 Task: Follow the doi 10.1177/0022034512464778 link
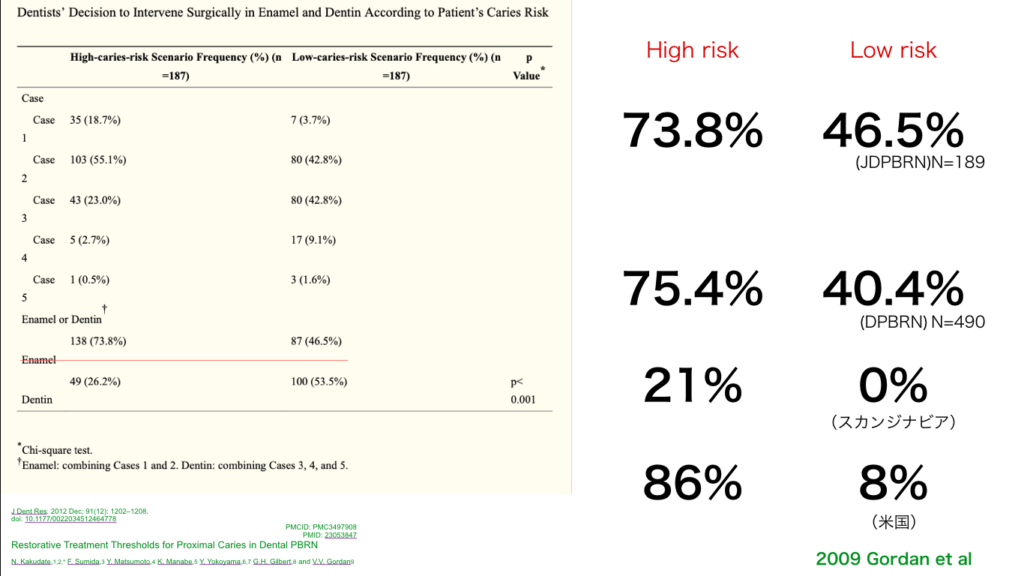click(x=71, y=519)
